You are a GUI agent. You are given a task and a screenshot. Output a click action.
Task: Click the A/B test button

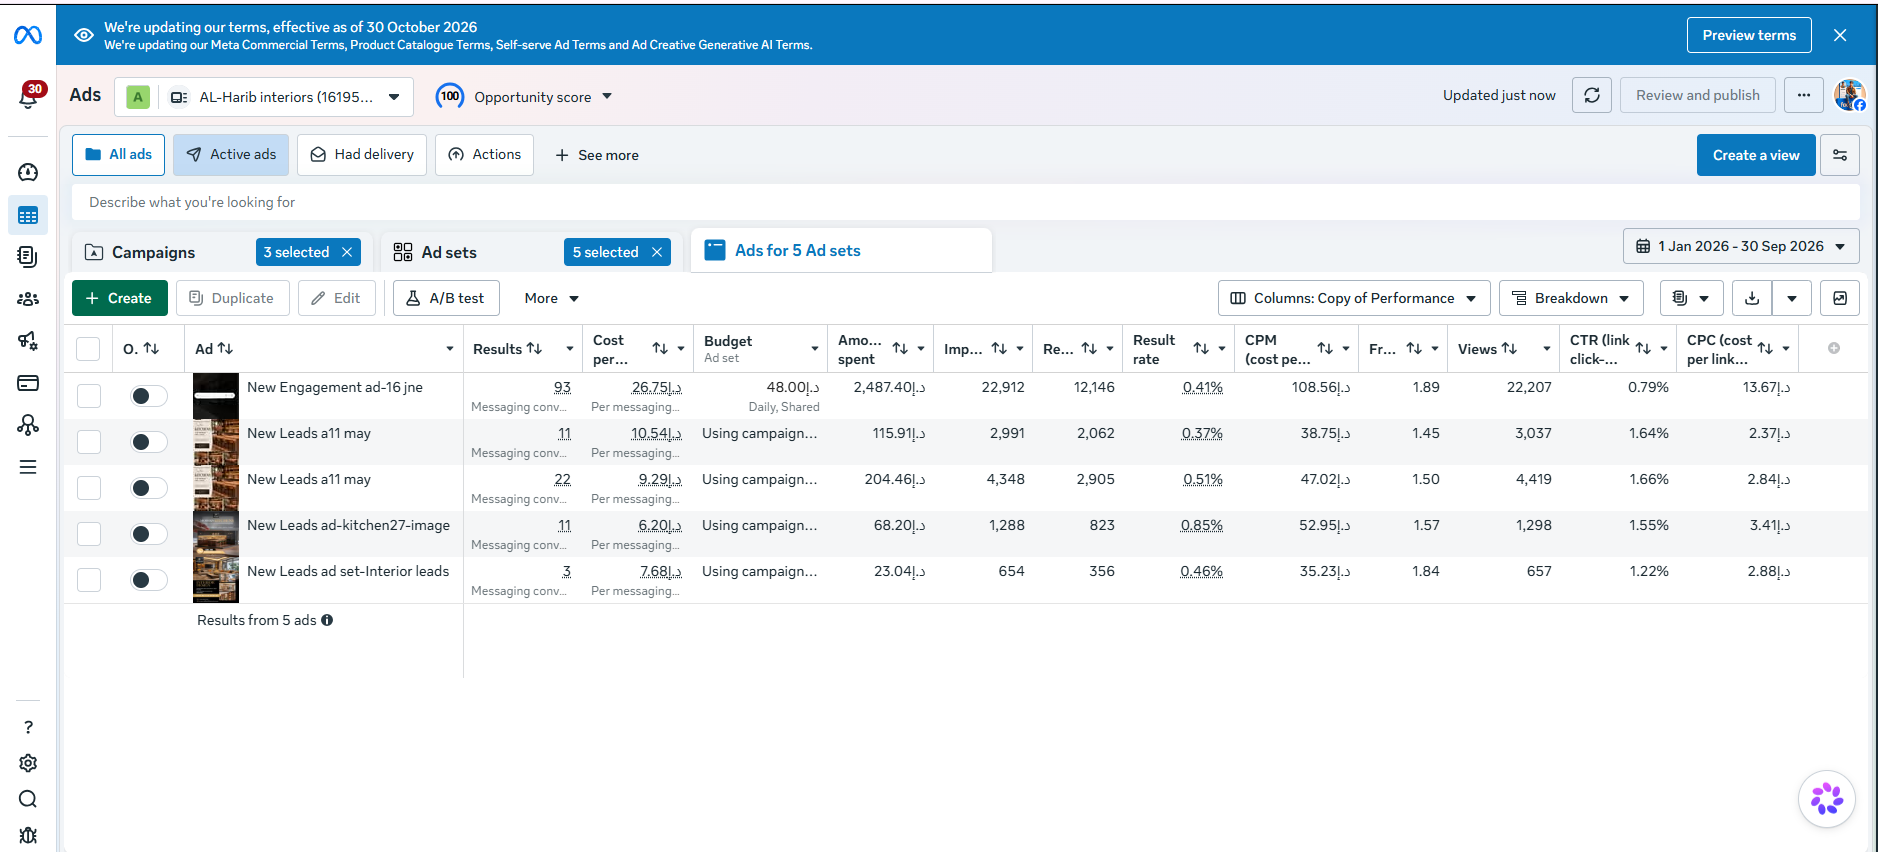446,298
